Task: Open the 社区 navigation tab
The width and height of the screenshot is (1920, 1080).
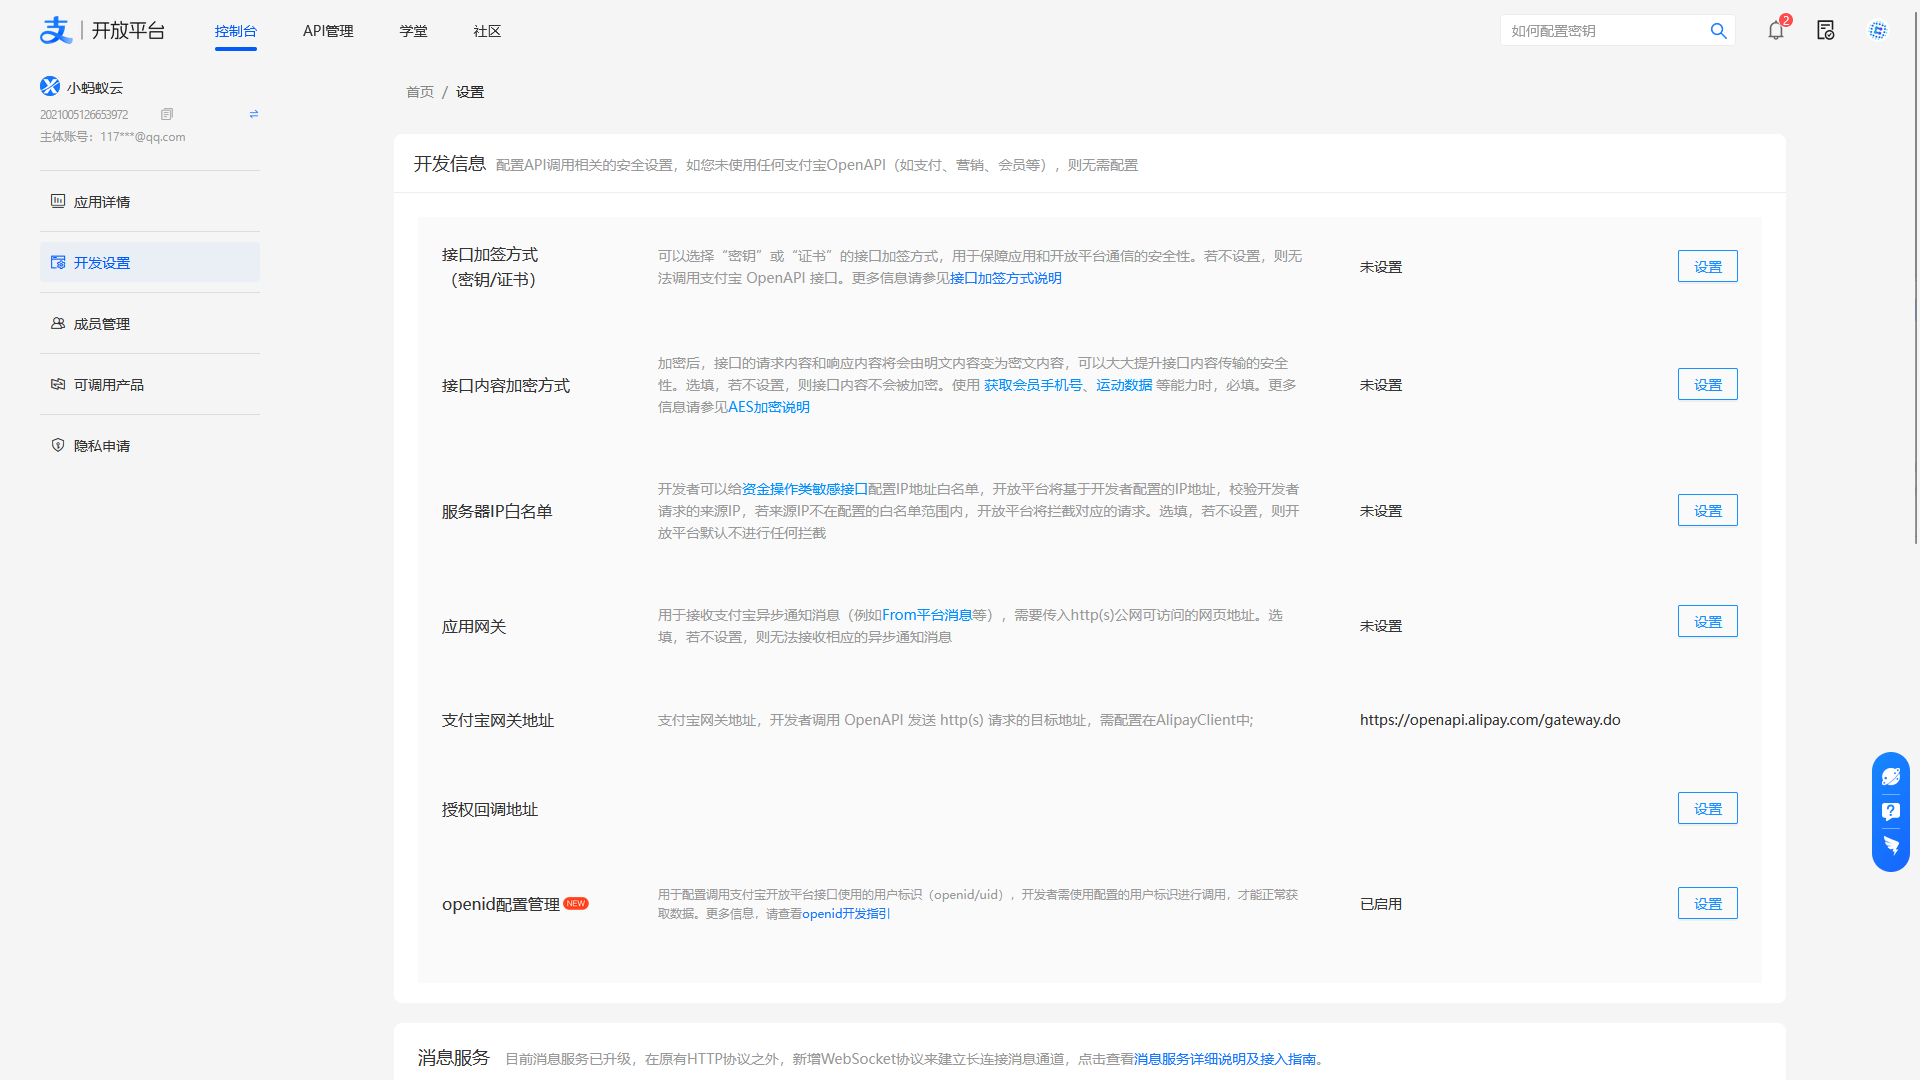Action: [x=487, y=31]
